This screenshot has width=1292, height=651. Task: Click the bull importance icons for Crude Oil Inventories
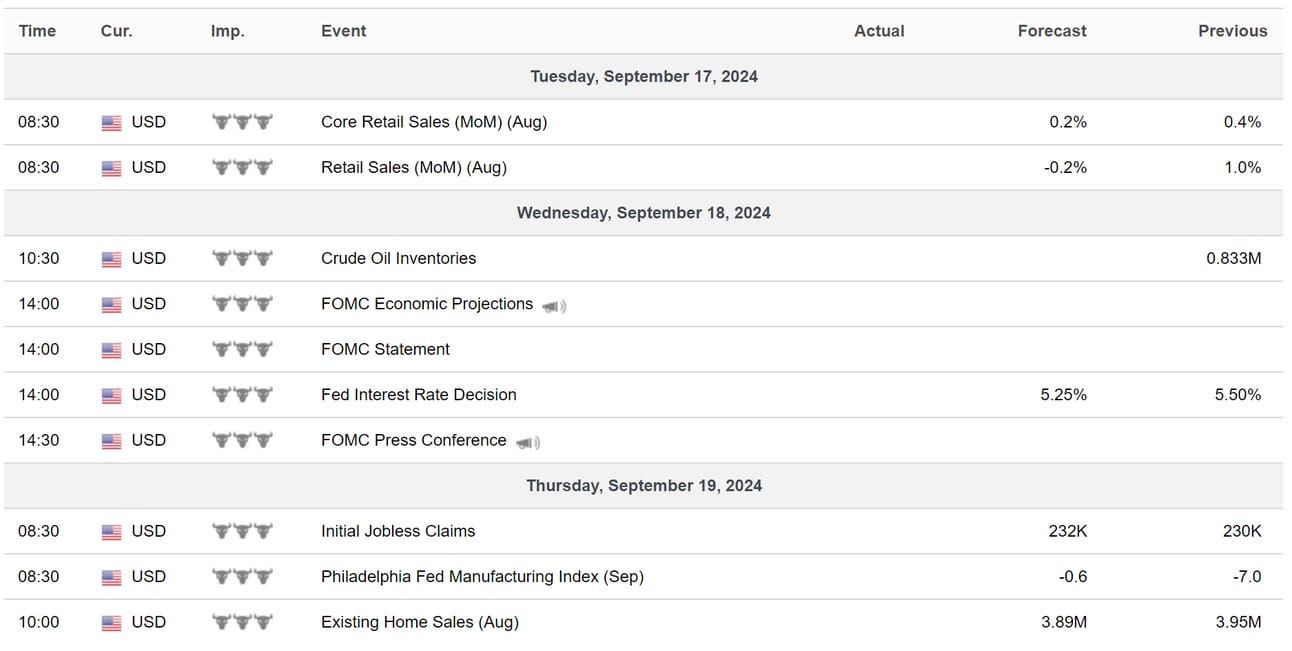point(242,258)
